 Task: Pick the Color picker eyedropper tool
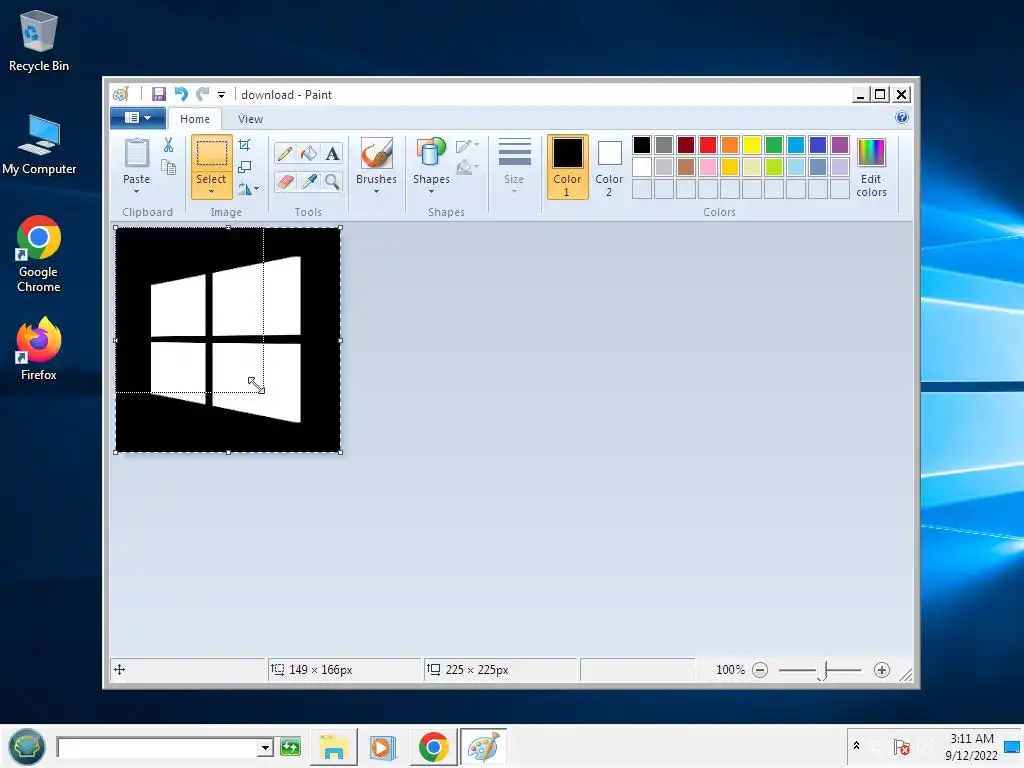308,182
